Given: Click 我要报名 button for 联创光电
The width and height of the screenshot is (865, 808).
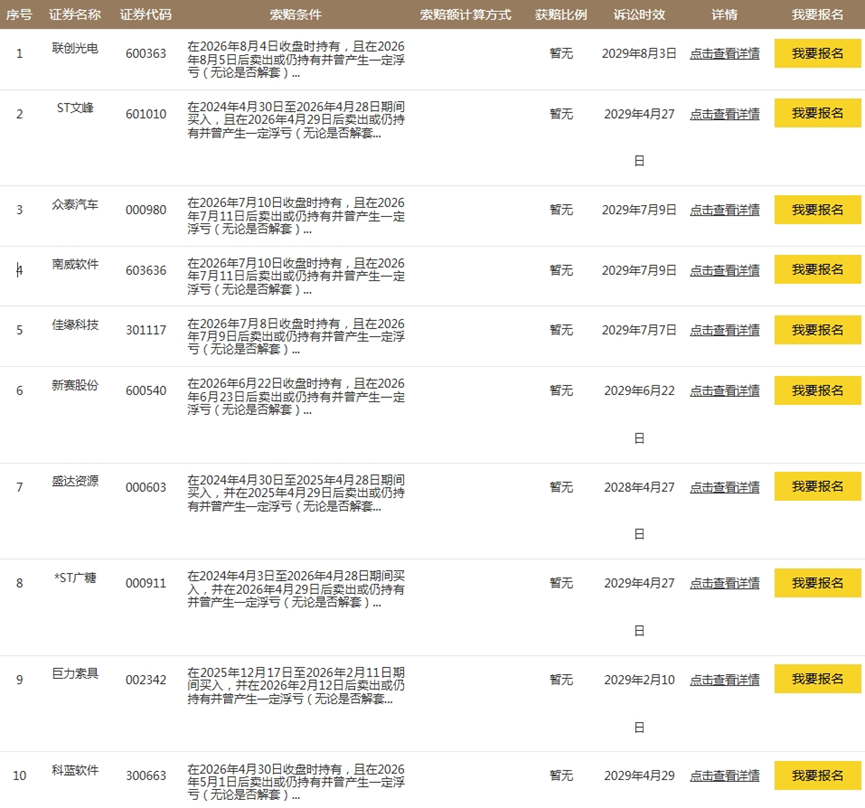Looking at the screenshot, I should (x=818, y=53).
